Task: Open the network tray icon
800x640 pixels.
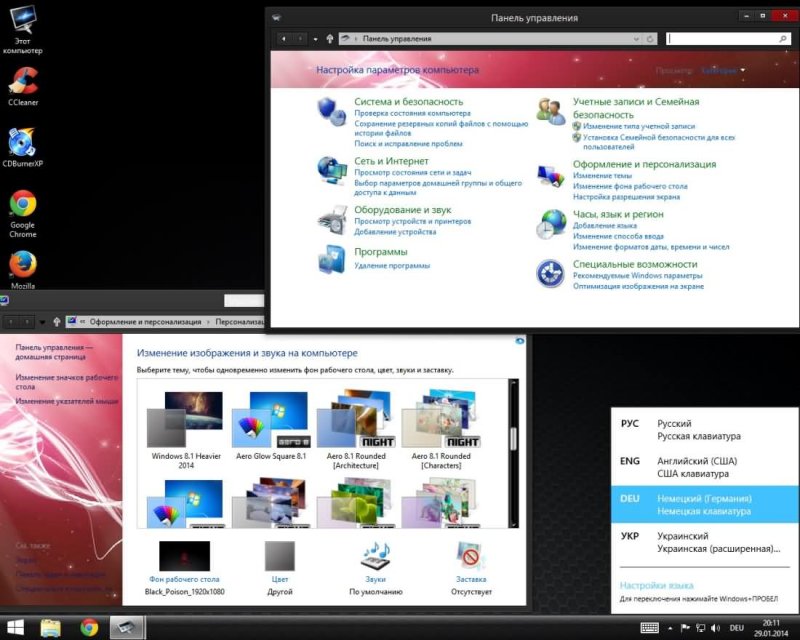Action: click(701, 628)
